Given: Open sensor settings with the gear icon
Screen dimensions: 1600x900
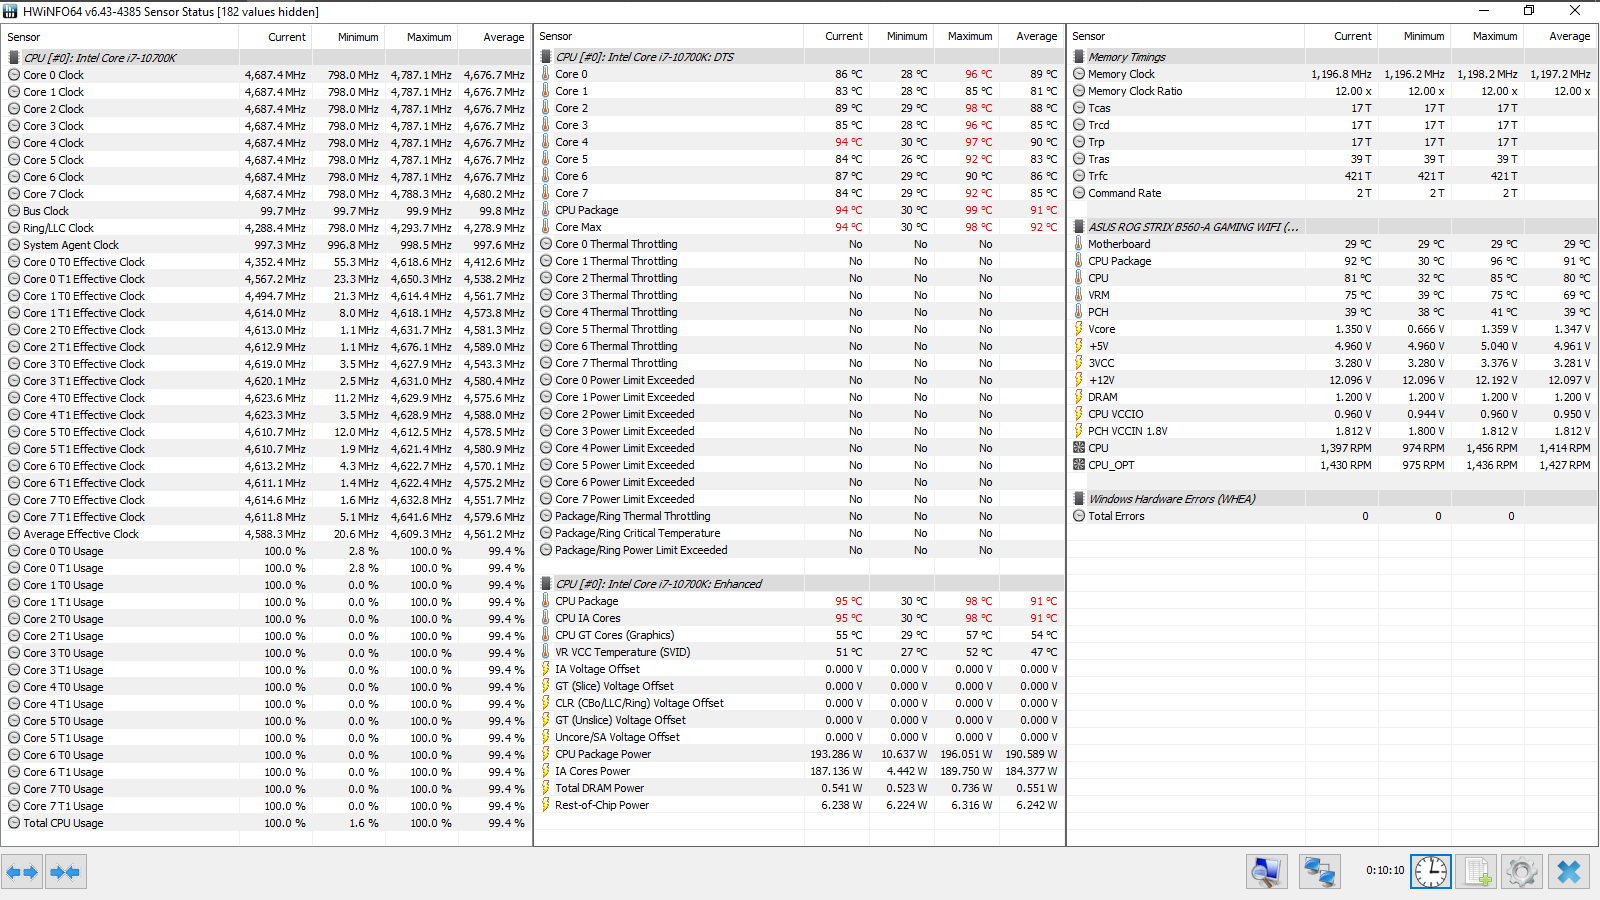Looking at the screenshot, I should point(1522,872).
